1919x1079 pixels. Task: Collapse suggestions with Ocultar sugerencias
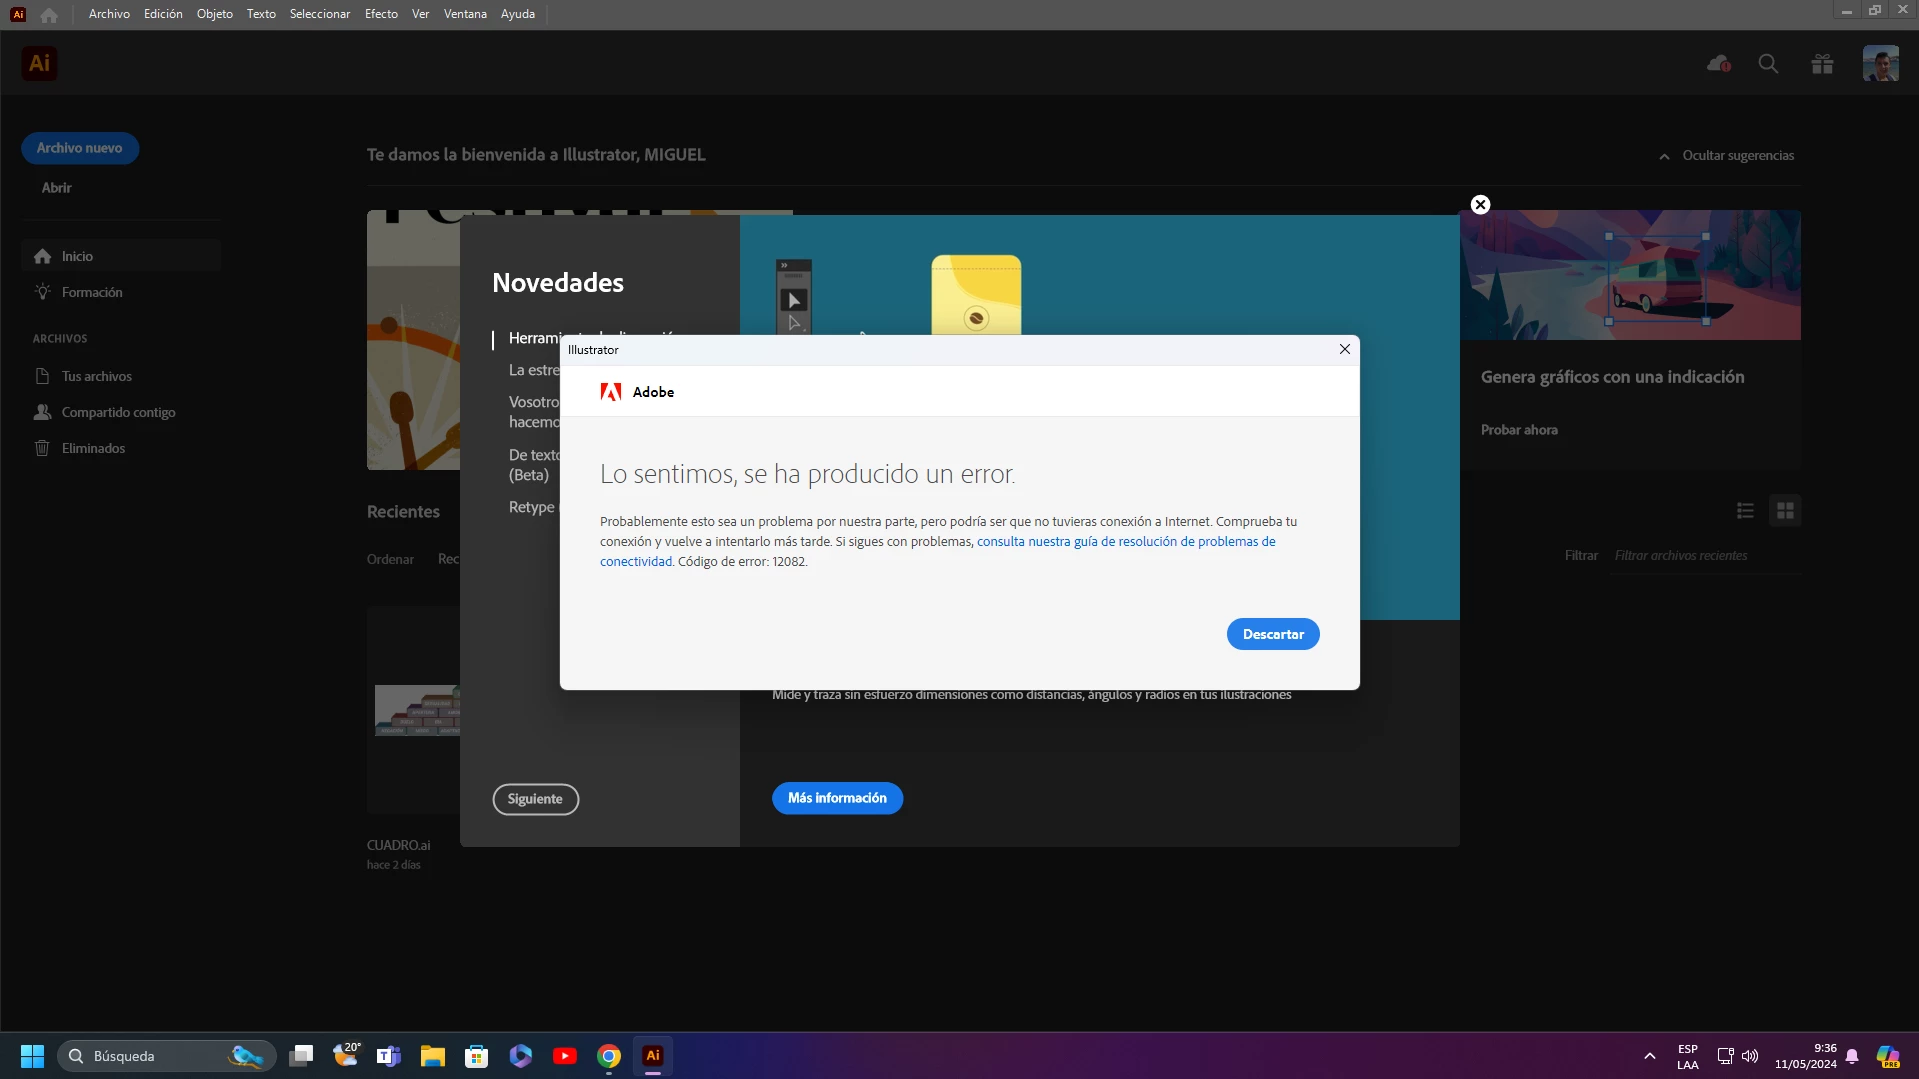coord(1727,155)
